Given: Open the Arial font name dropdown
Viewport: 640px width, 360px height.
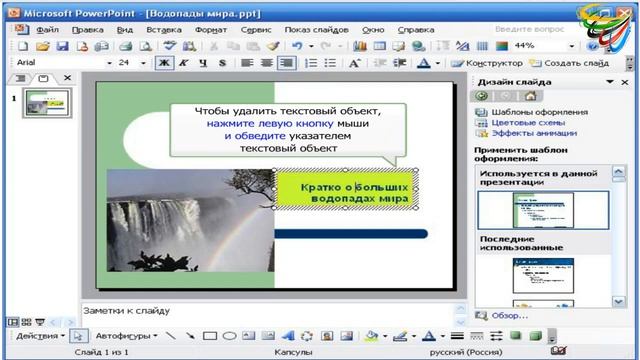Looking at the screenshot, I should (x=109, y=63).
